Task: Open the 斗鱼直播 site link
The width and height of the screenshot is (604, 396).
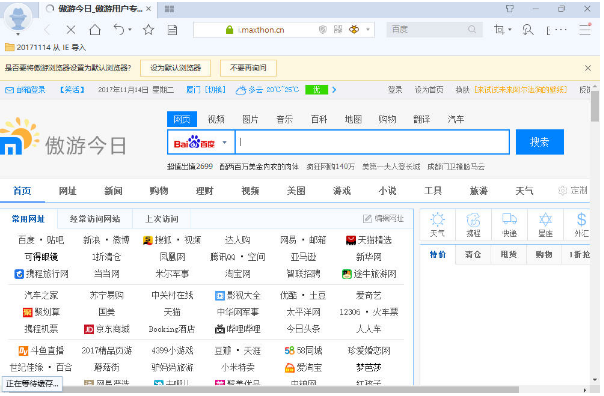Action: pyautogui.click(x=41, y=351)
